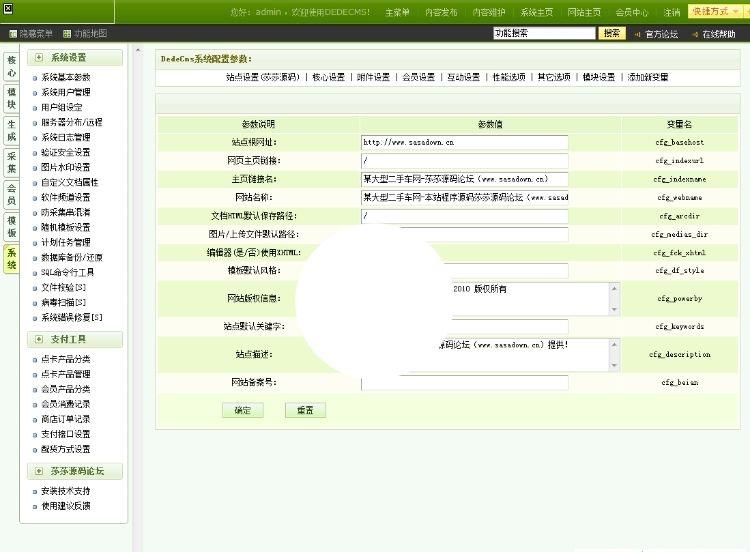The height and width of the screenshot is (552, 750).
Task: Switch to the 互动设置 config tab
Action: pyautogui.click(x=463, y=77)
